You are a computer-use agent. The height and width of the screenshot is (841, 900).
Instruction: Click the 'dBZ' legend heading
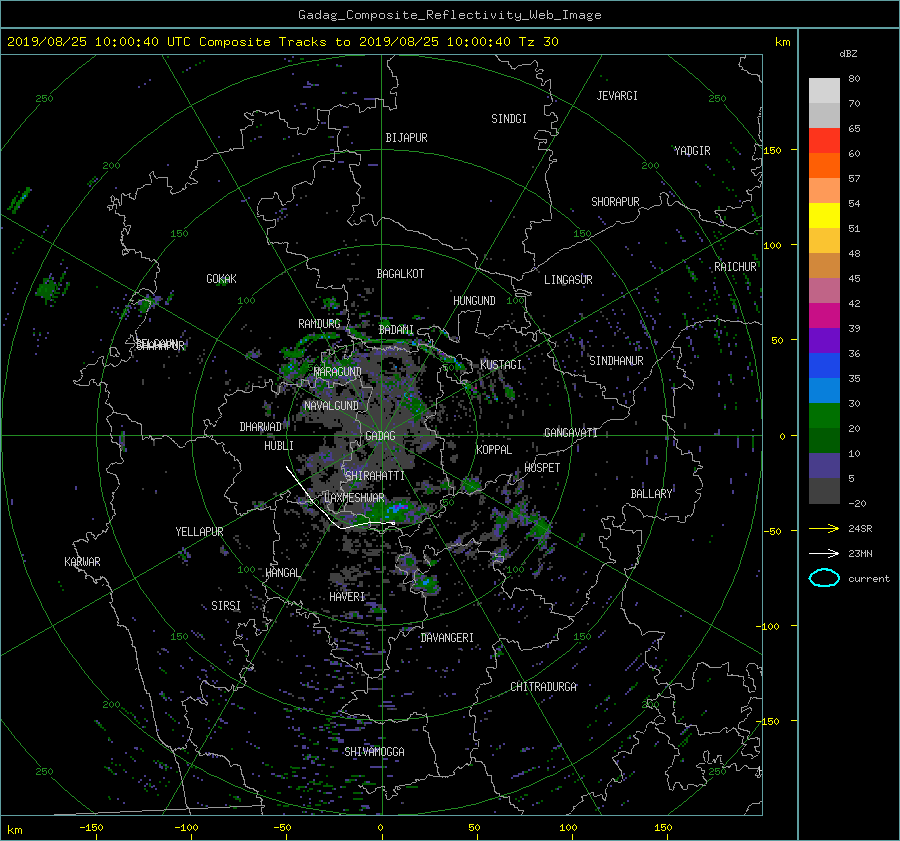pos(848,54)
